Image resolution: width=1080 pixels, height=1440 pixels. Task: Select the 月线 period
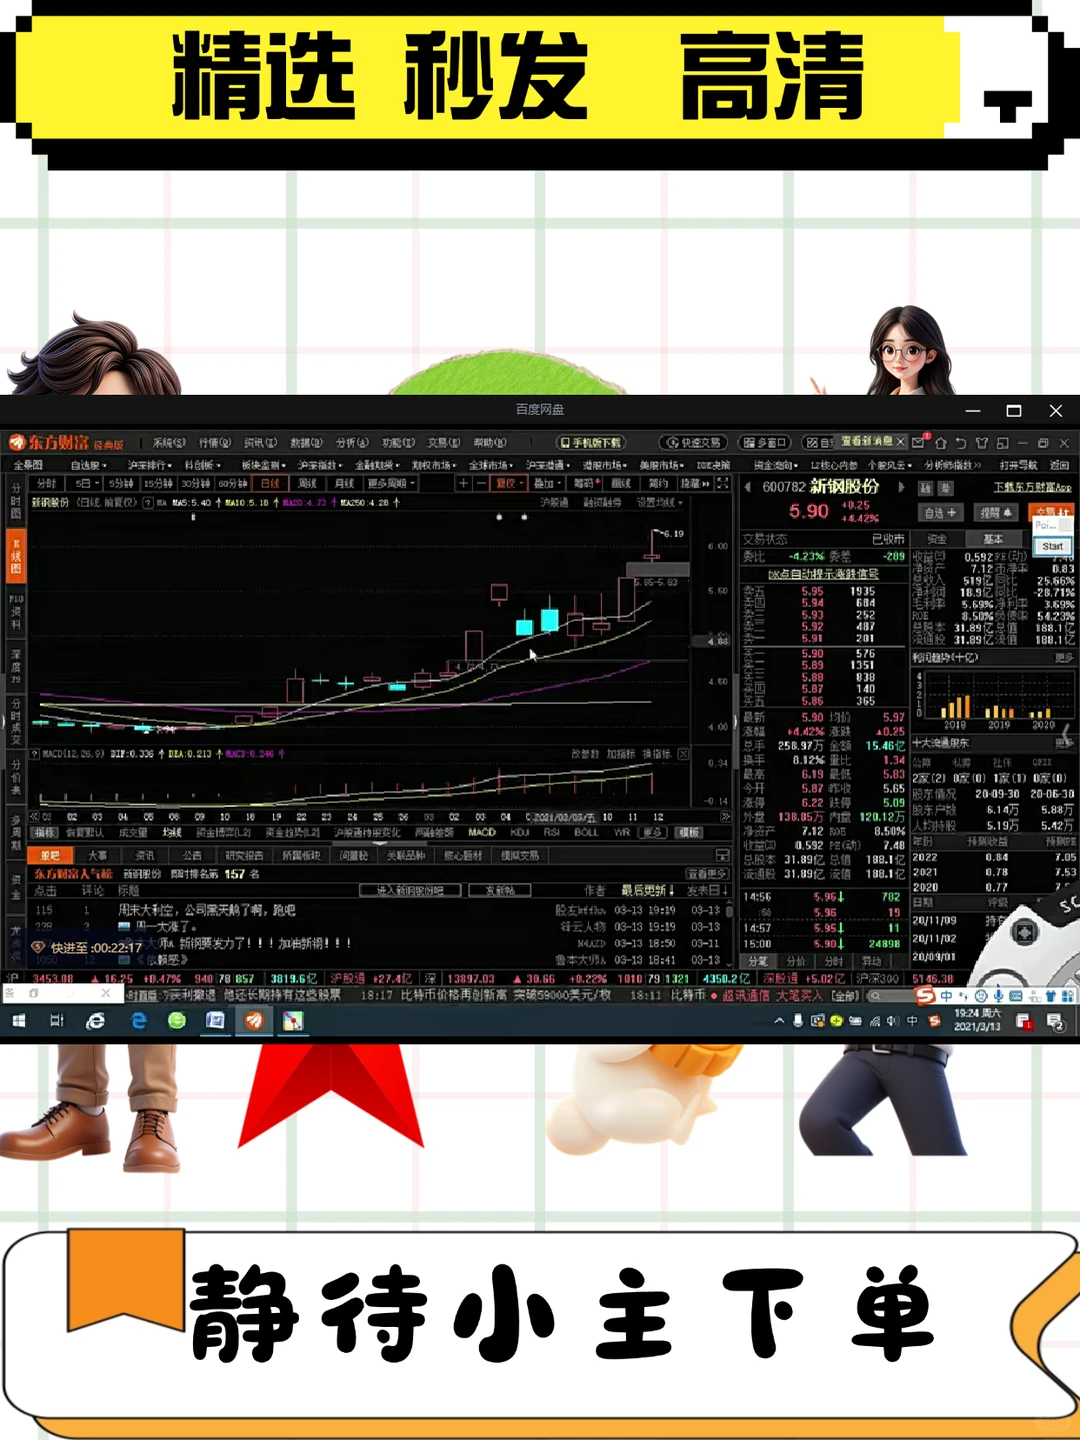(x=345, y=483)
